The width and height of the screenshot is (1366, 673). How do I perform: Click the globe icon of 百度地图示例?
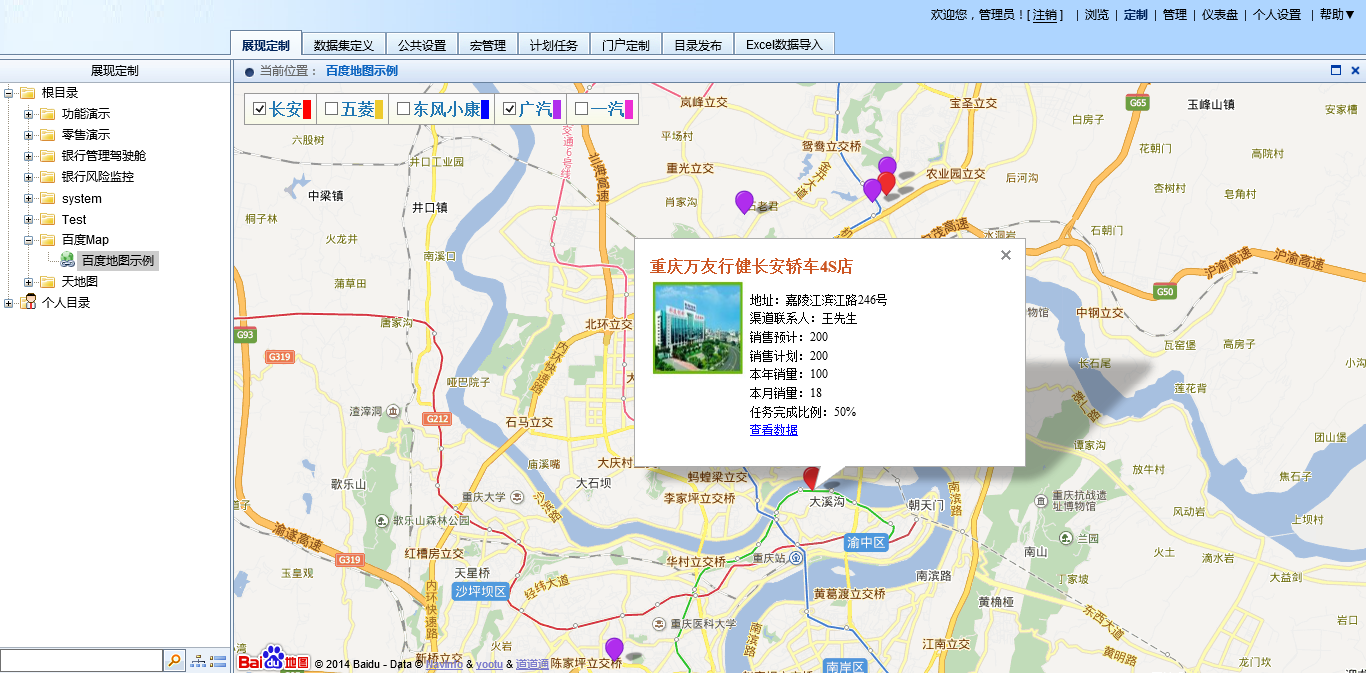pyautogui.click(x=67, y=260)
